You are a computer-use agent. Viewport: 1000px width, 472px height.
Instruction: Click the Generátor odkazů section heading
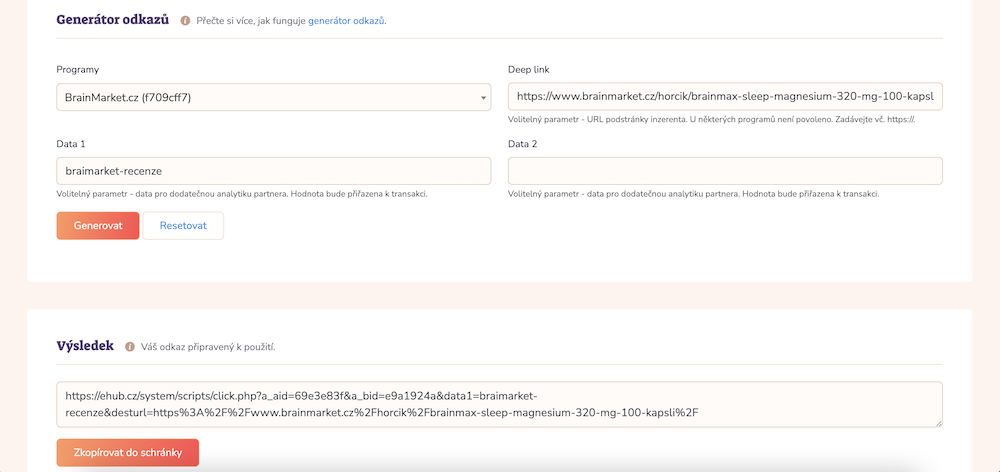112,19
